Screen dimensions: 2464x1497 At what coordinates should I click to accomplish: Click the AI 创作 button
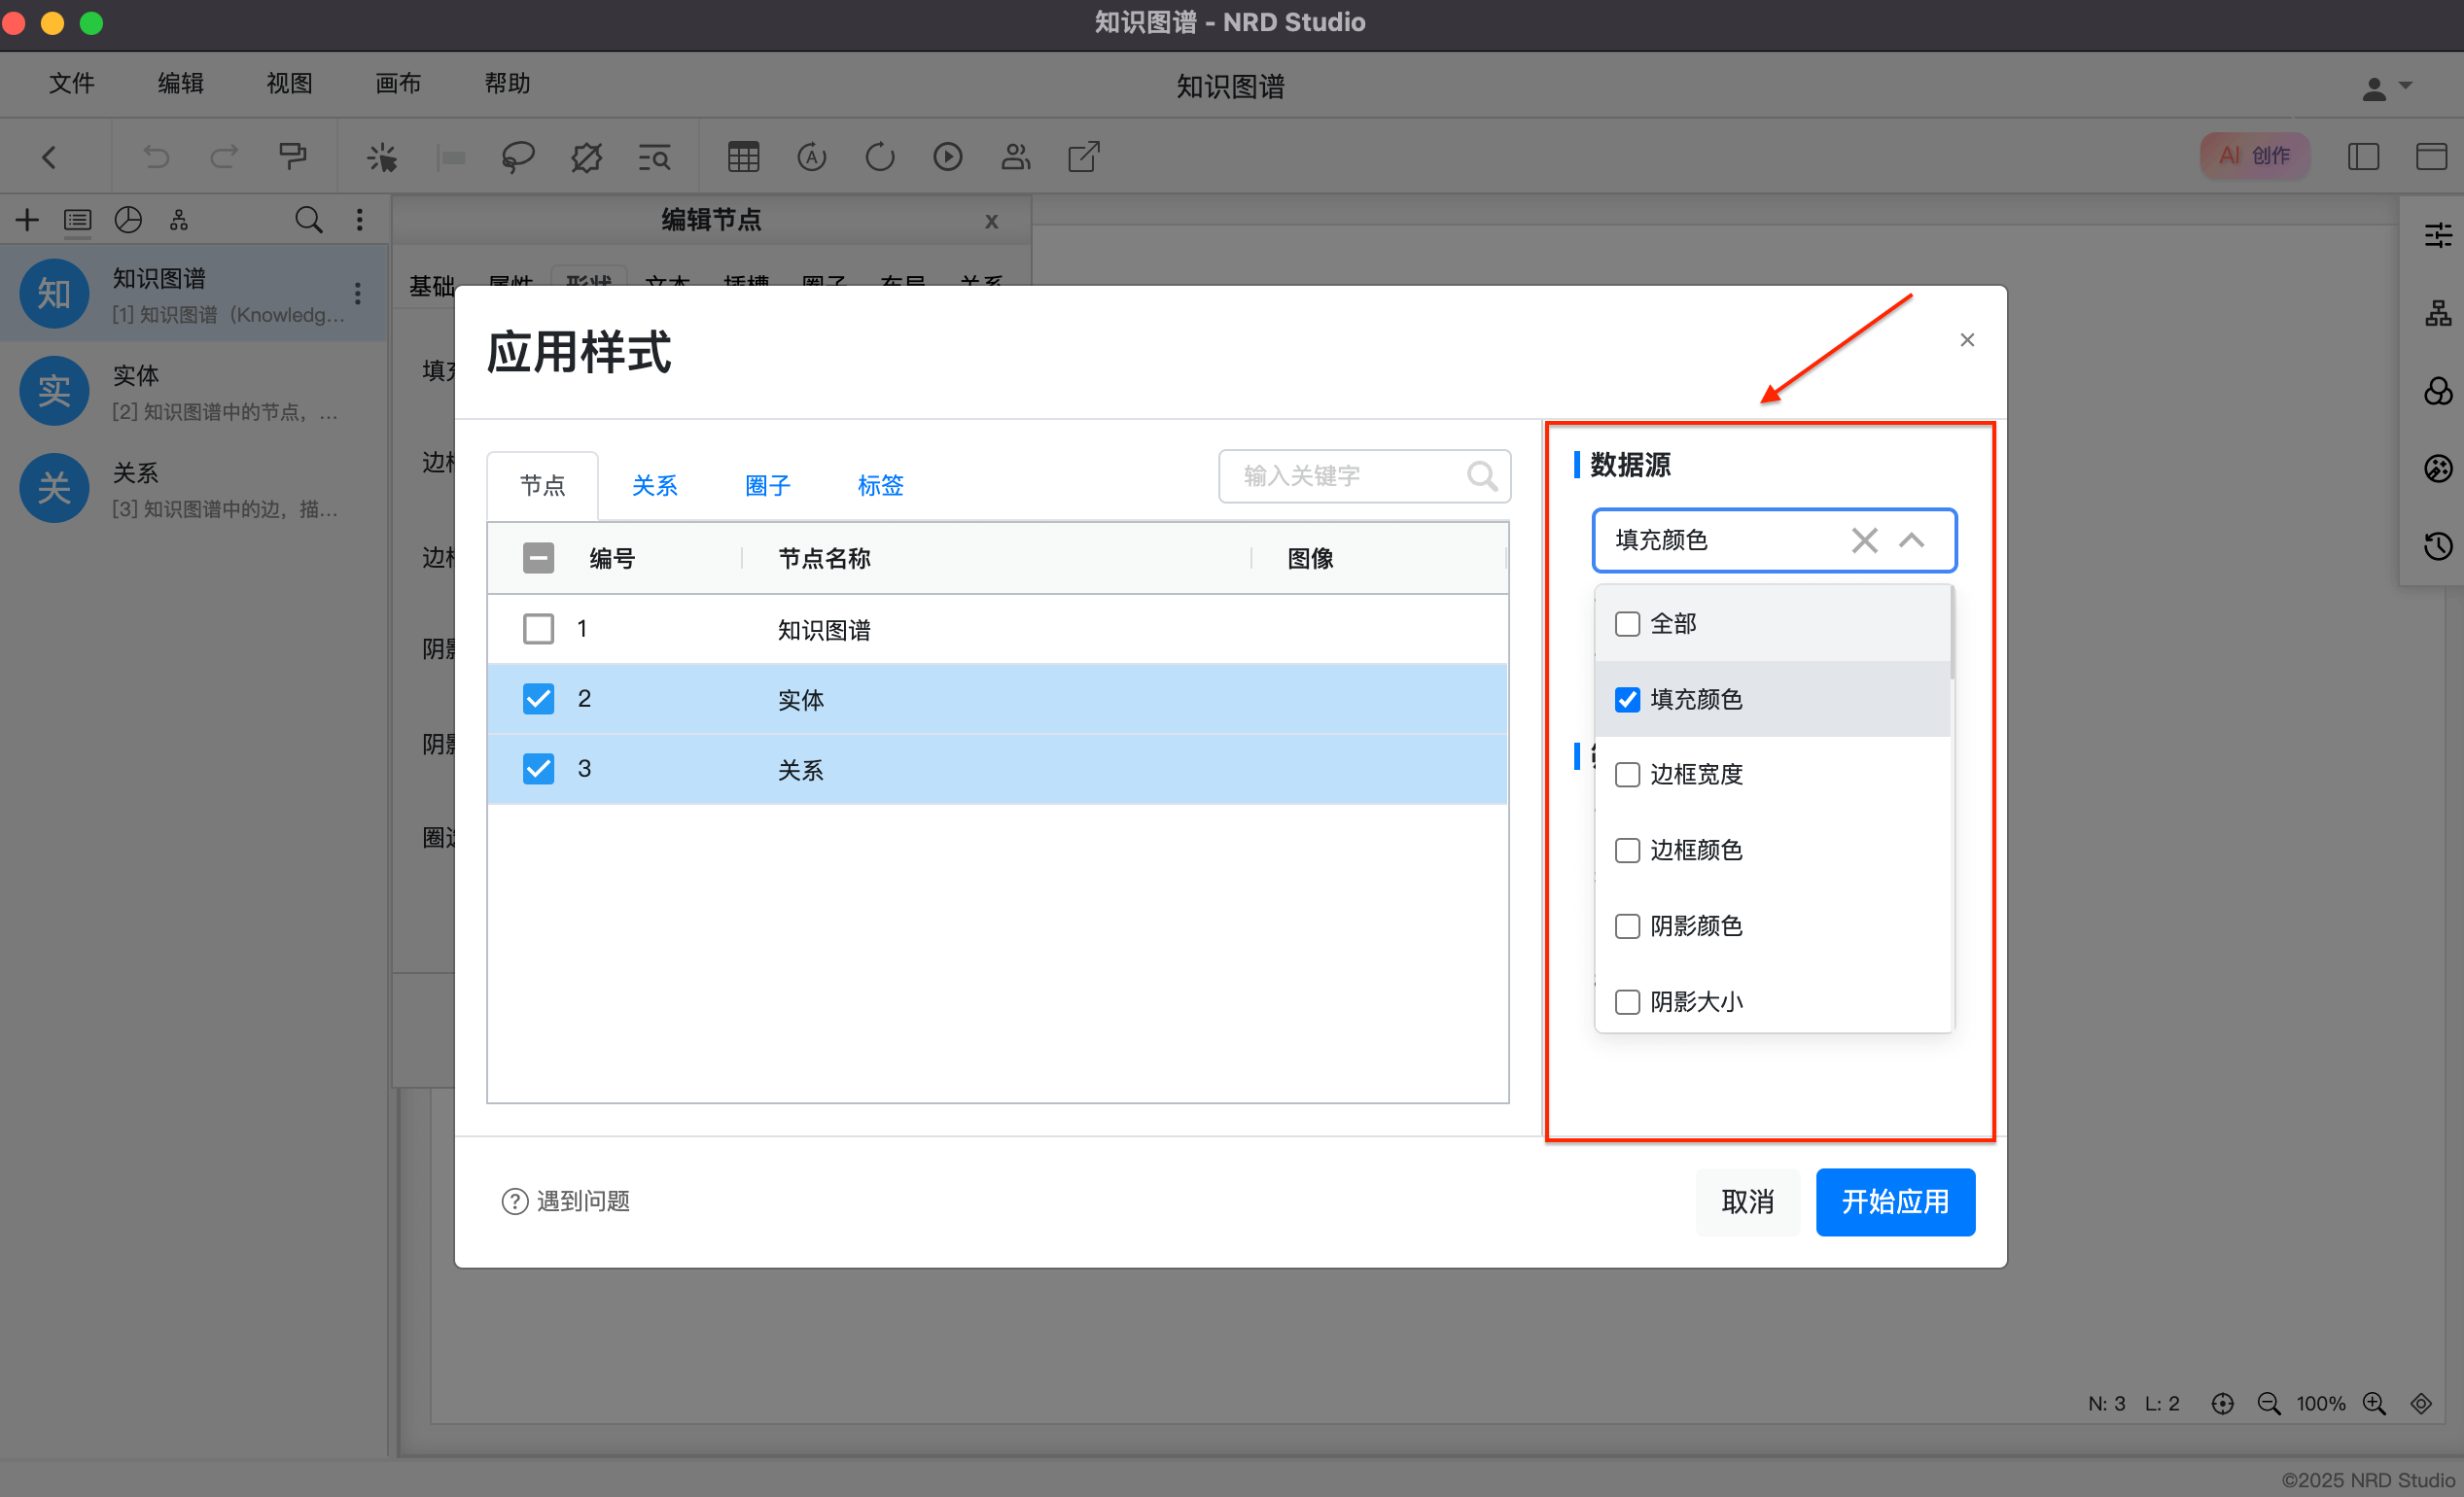(2254, 156)
